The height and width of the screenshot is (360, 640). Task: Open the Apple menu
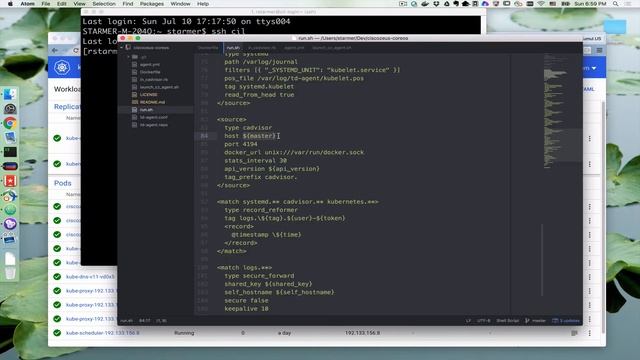tap(10, 4)
